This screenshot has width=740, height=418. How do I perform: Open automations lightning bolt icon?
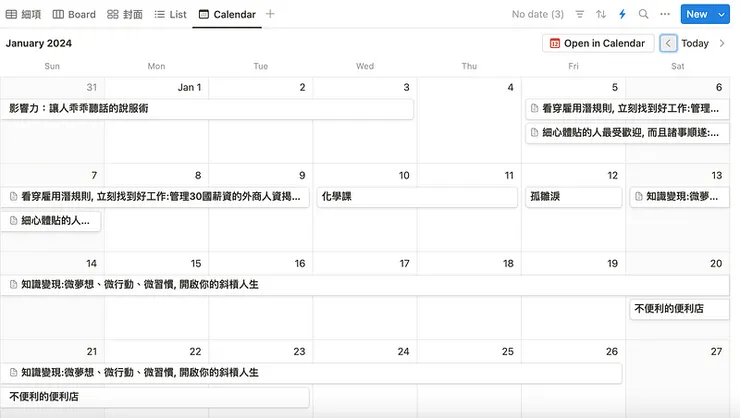[622, 14]
